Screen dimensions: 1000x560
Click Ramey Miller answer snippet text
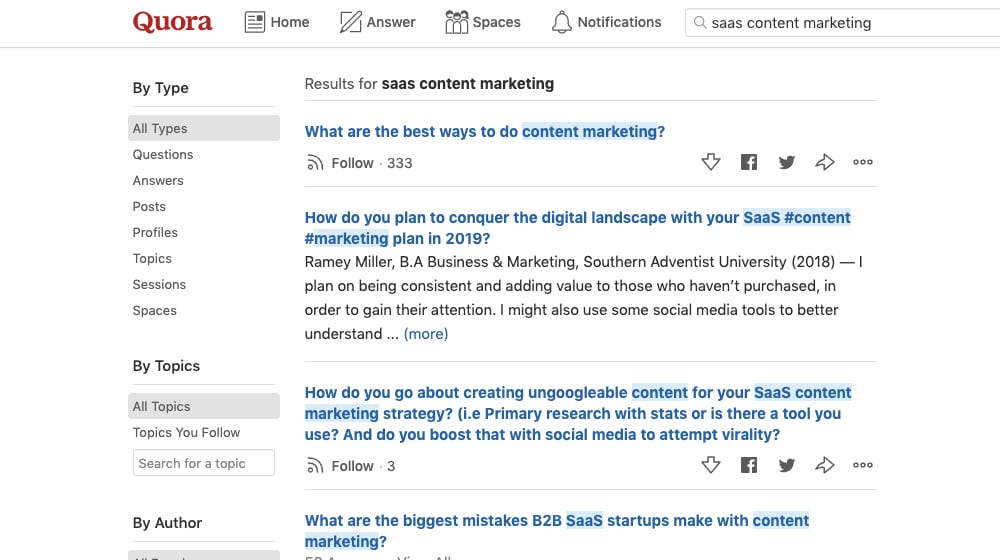pos(584,298)
